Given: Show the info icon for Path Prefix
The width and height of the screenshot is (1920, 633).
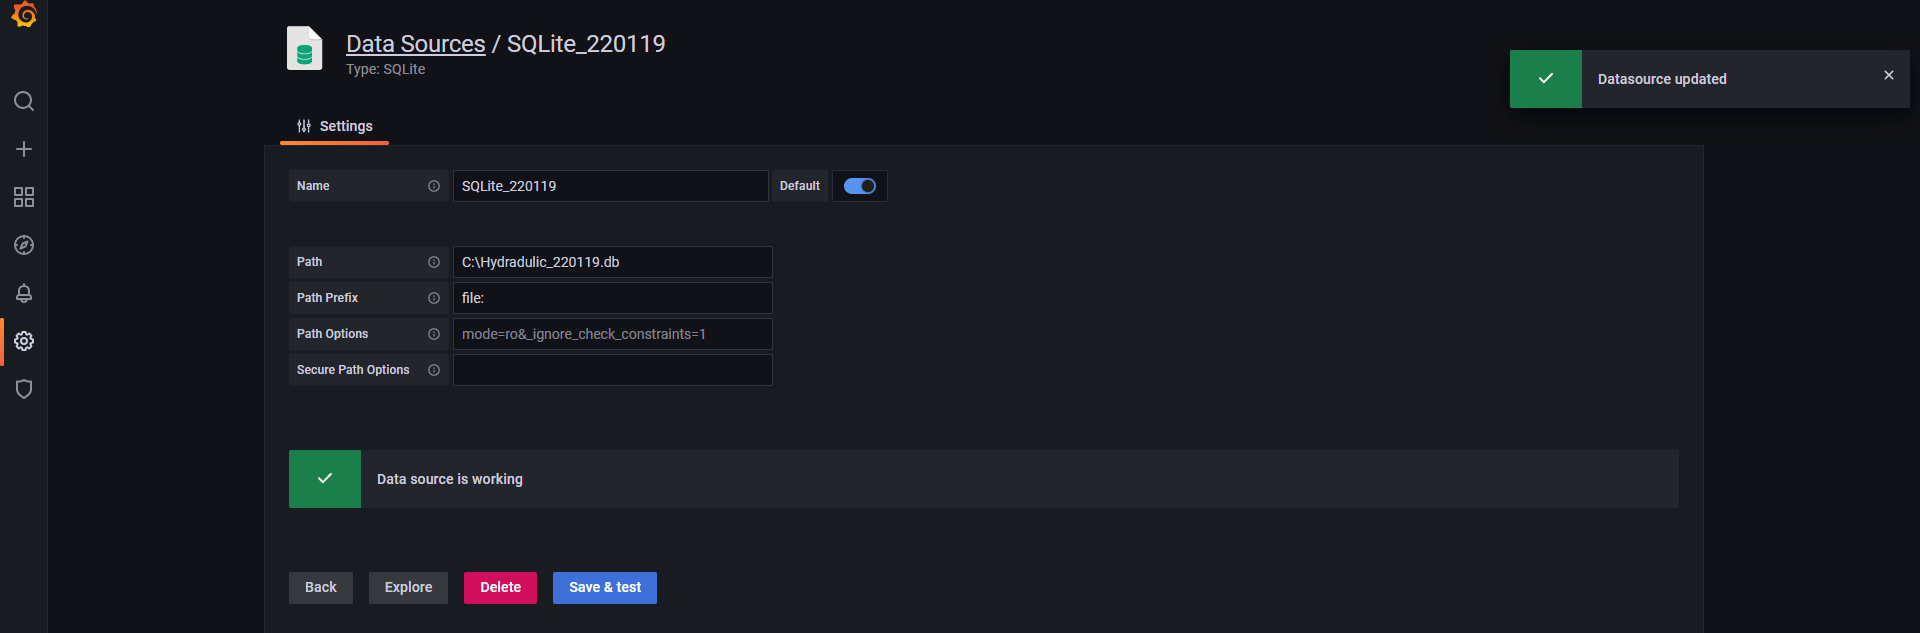Looking at the screenshot, I should point(434,298).
